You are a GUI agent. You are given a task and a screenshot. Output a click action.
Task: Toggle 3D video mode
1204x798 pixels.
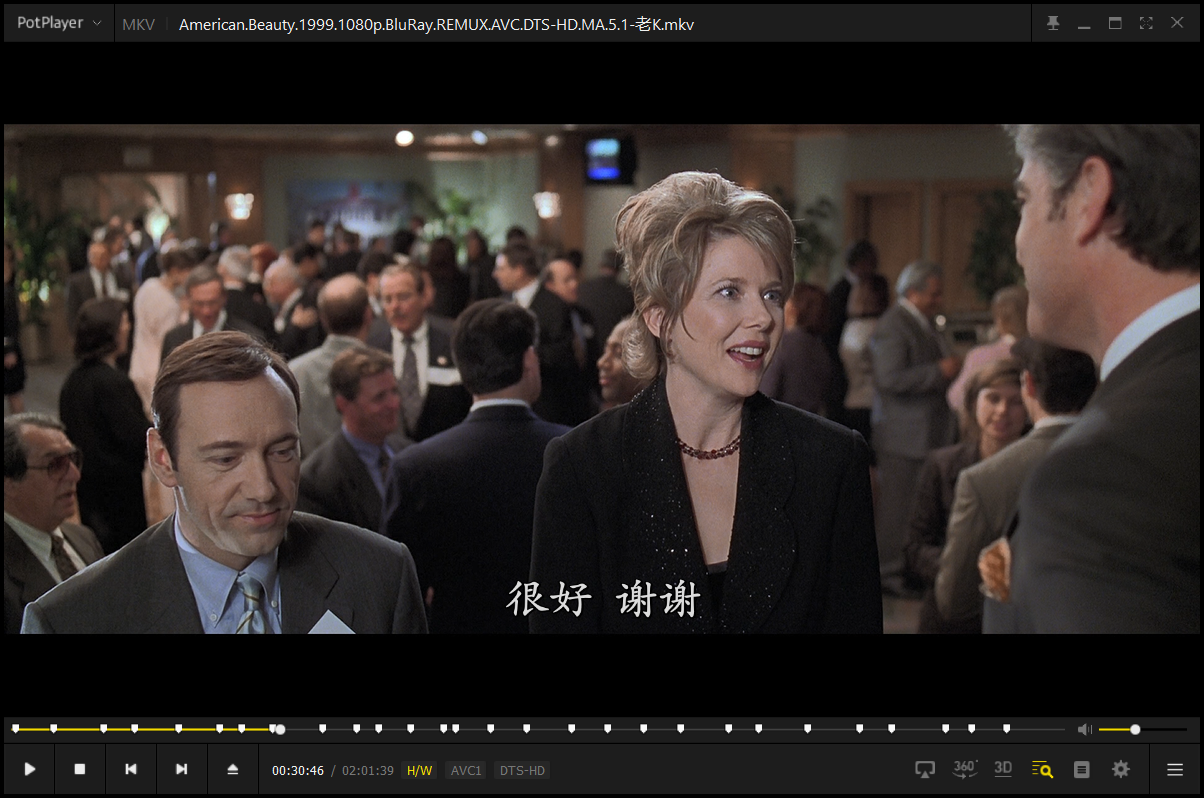pos(1003,769)
